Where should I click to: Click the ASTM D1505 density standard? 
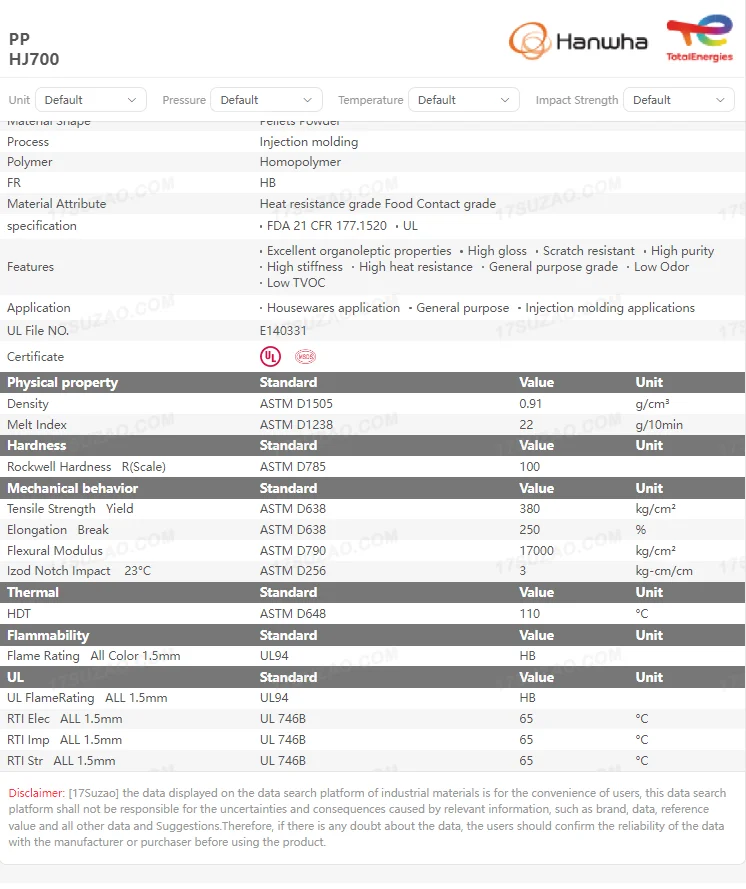(x=296, y=404)
